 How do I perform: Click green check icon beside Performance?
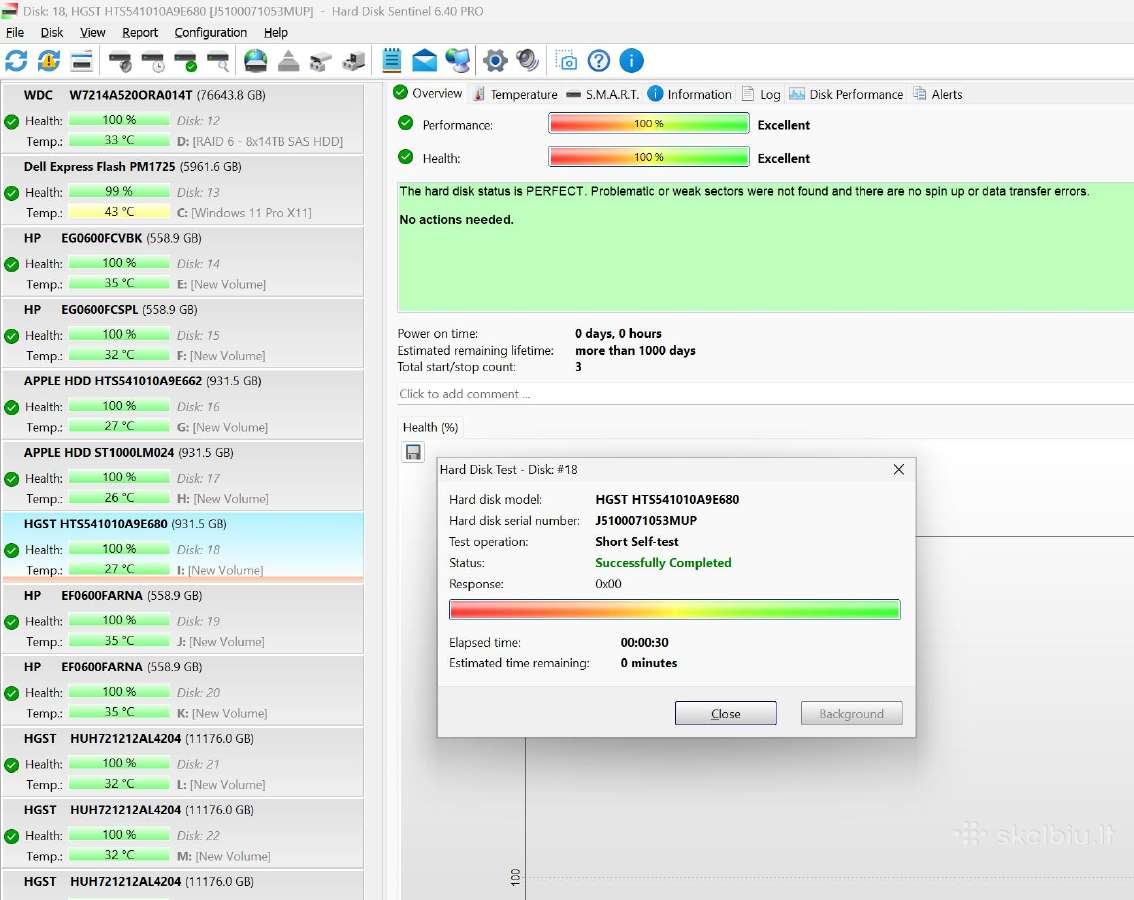click(x=406, y=124)
